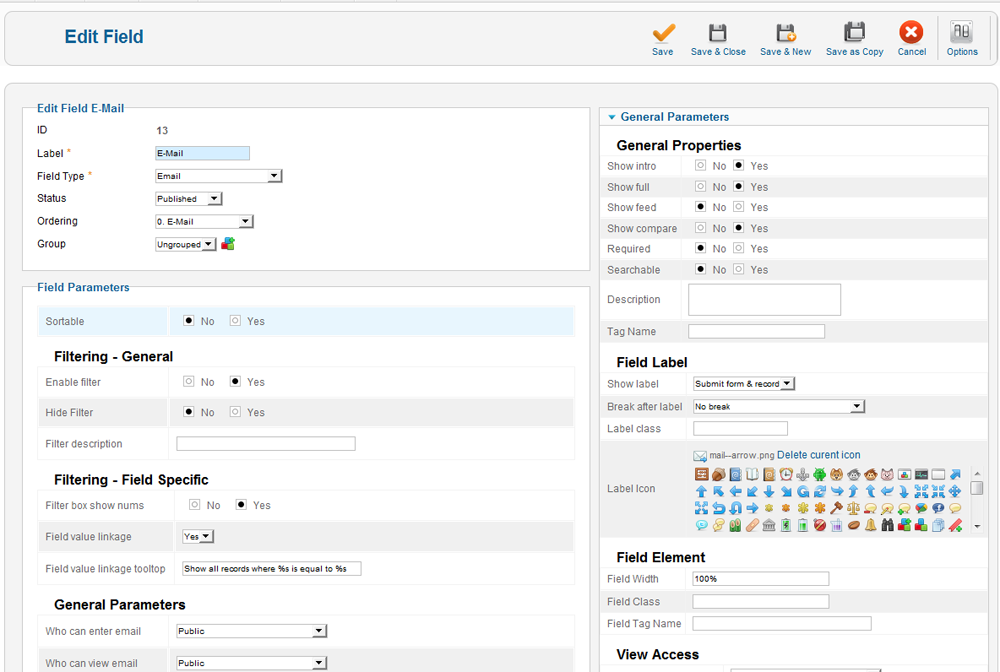Set Enable filter to No
1000x672 pixels.
189,382
